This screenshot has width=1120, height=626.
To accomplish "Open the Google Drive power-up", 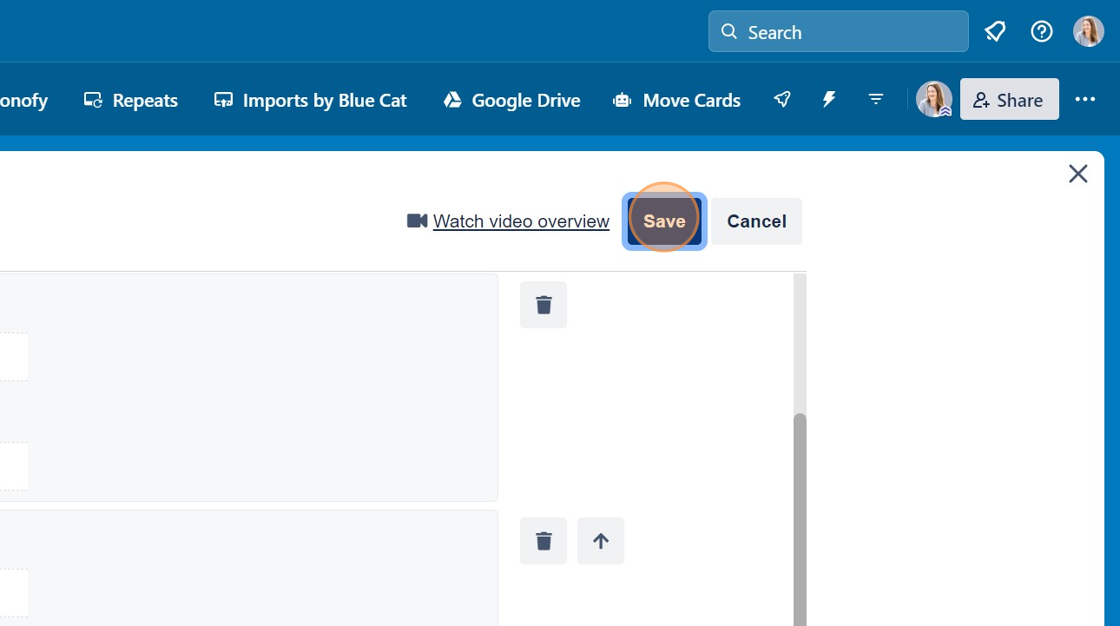I will 511,100.
